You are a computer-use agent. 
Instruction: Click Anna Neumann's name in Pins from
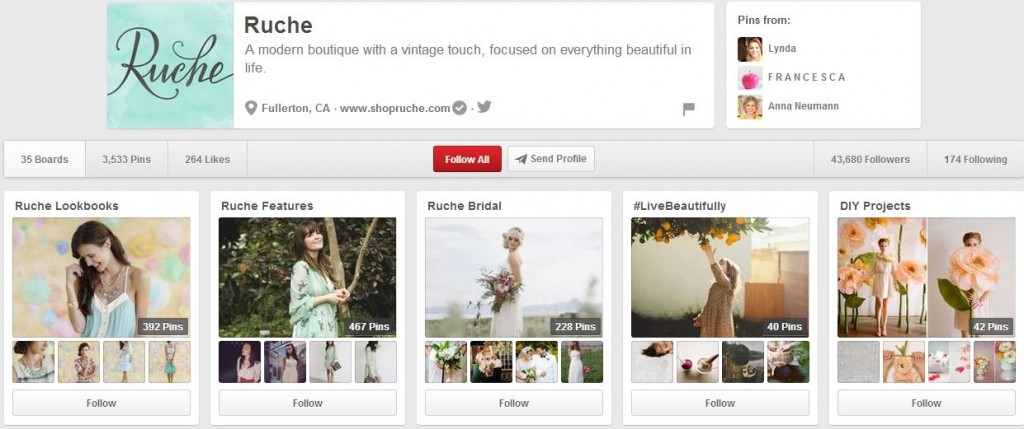pyautogui.click(x=803, y=106)
